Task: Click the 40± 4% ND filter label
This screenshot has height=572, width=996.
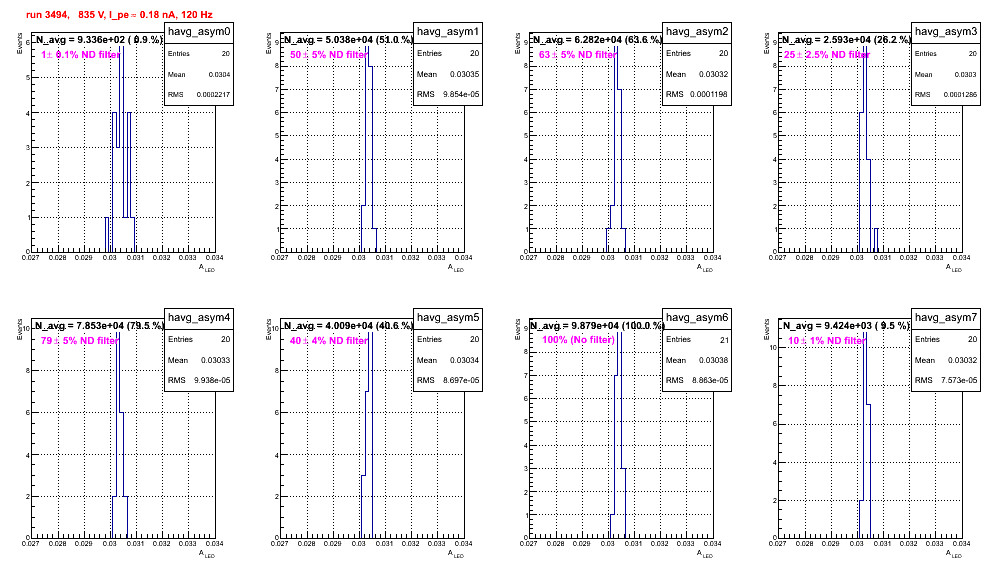Action: click(329, 341)
